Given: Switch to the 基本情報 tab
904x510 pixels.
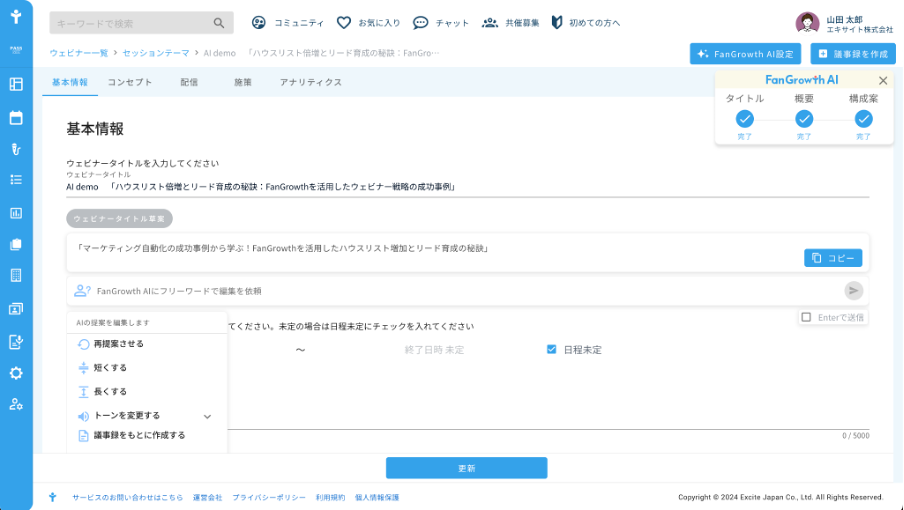Looking at the screenshot, I should (x=70, y=82).
